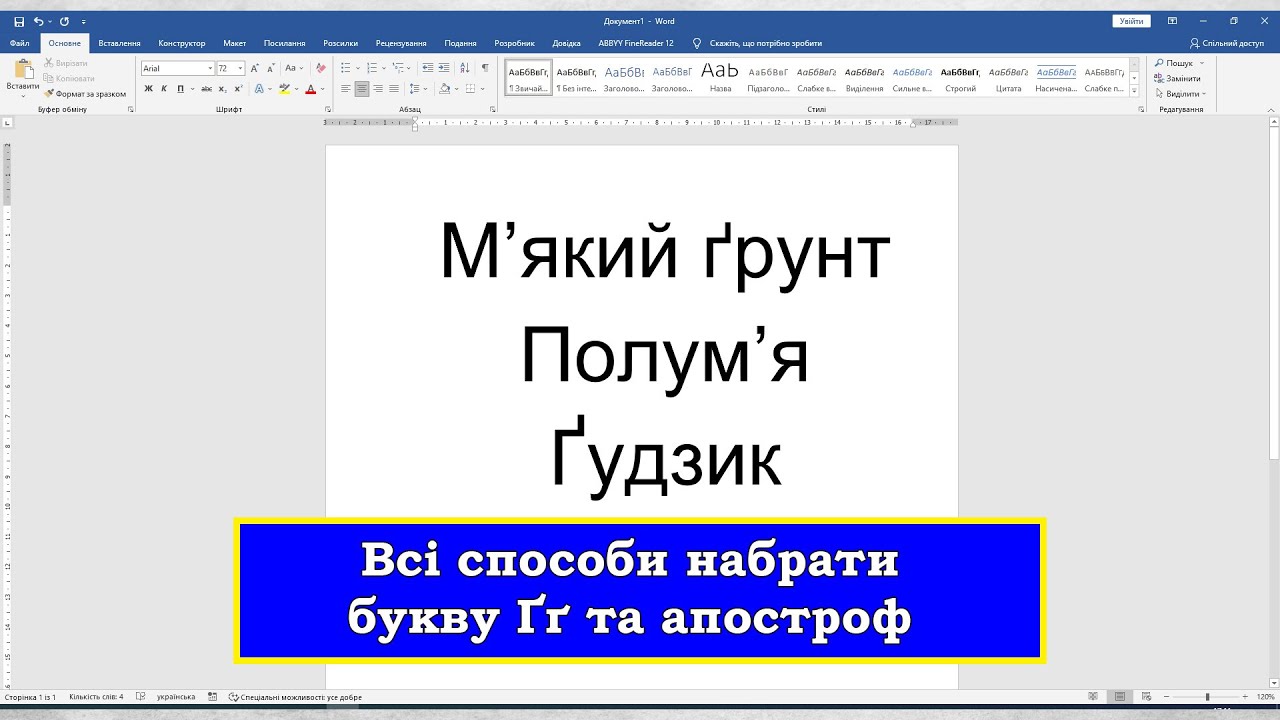The height and width of the screenshot is (720, 1280).
Task: Toggle bold Ж formatting
Action: coord(148,89)
